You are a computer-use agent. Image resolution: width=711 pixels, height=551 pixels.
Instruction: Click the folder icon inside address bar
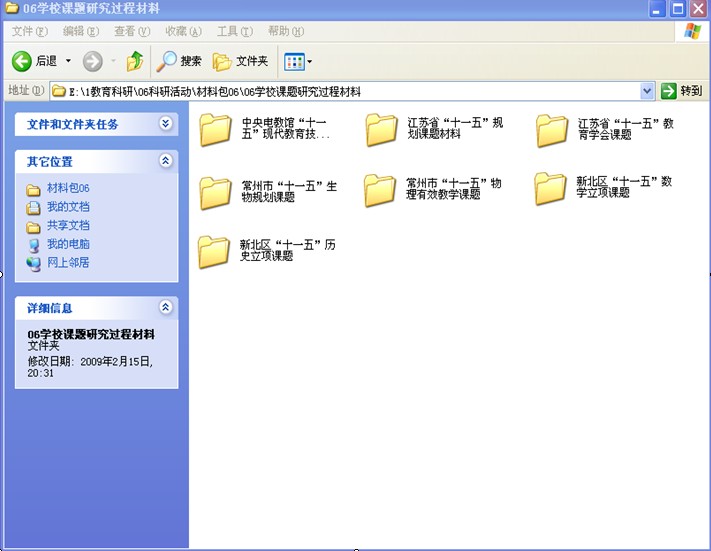(x=58, y=92)
